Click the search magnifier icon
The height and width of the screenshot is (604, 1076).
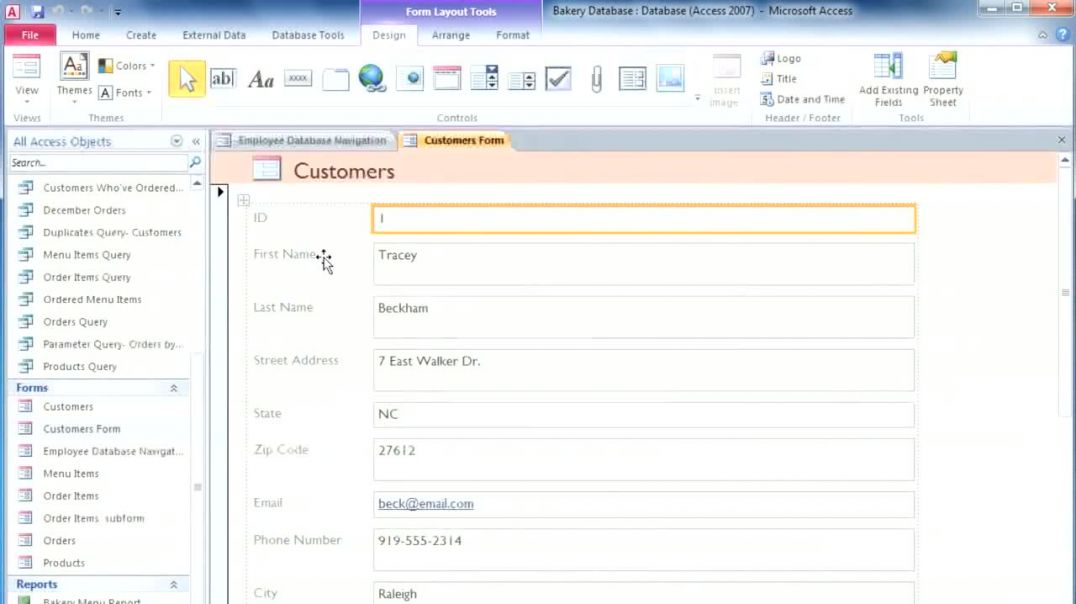[x=195, y=163]
